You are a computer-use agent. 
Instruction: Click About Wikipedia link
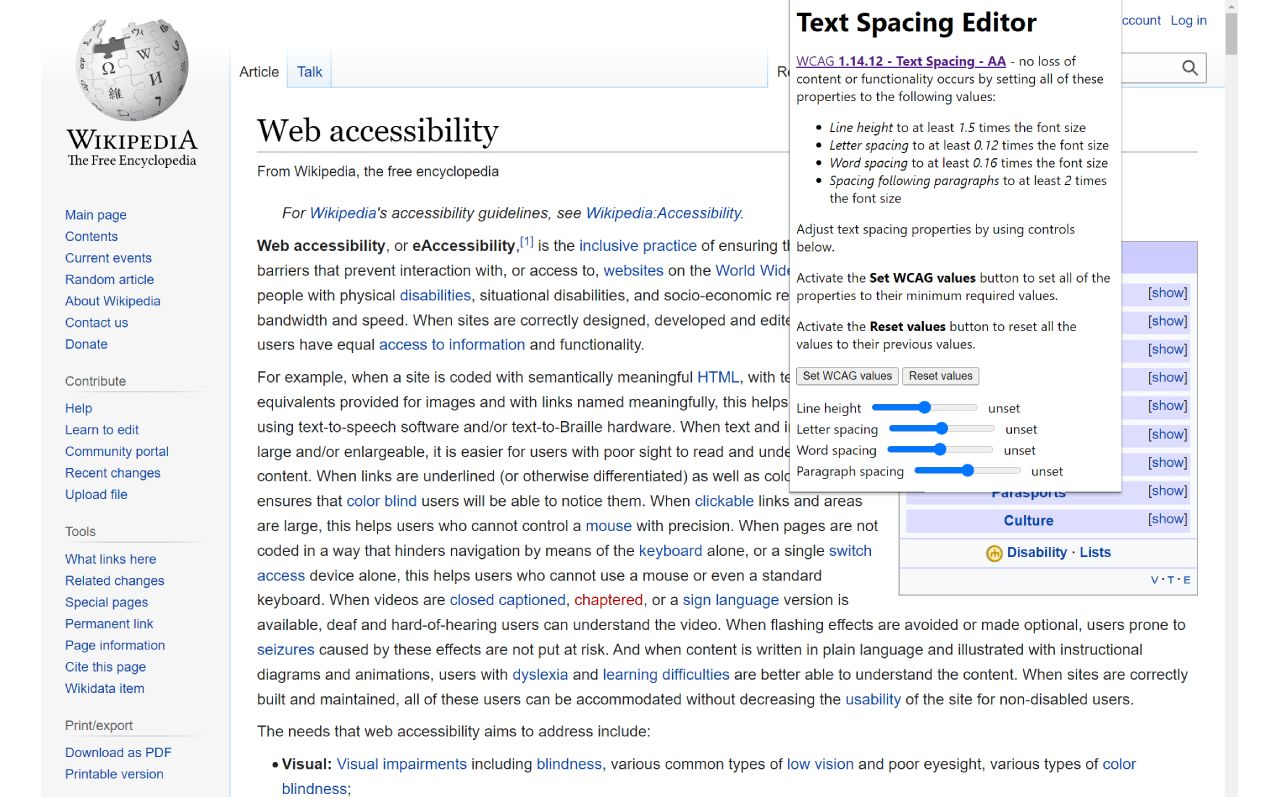(113, 301)
